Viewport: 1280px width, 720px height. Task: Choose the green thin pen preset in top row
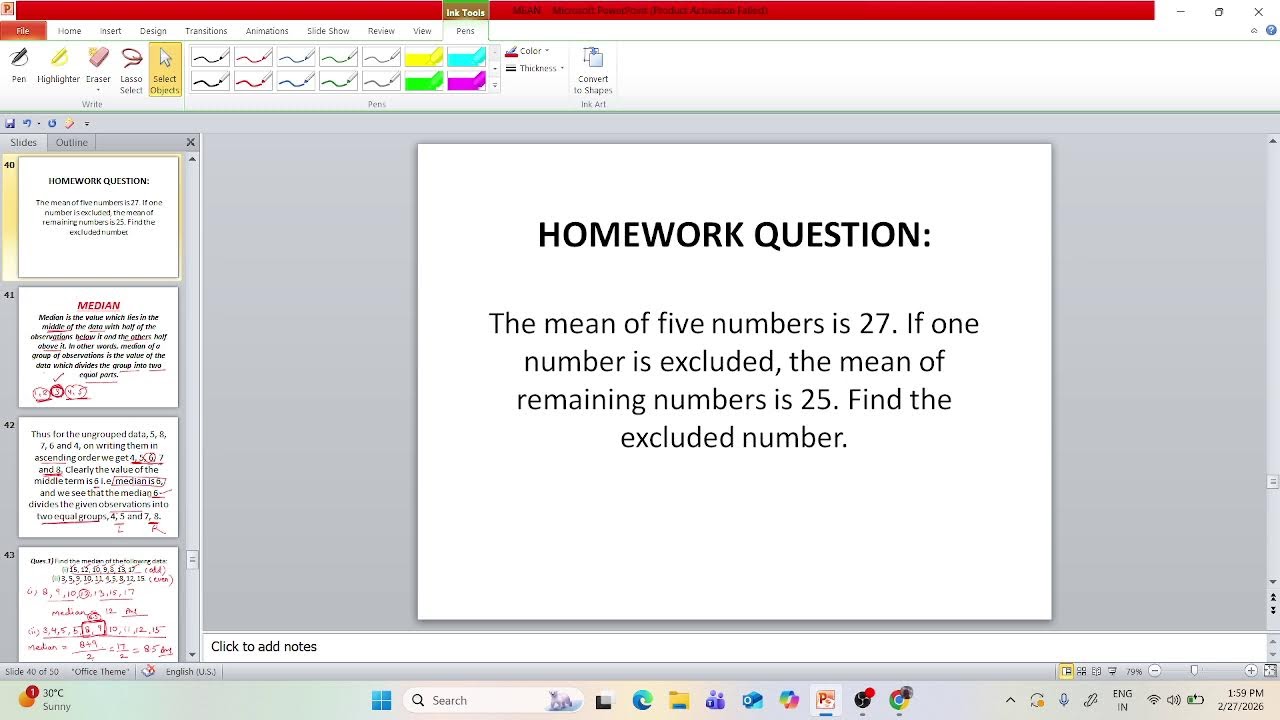pos(339,57)
